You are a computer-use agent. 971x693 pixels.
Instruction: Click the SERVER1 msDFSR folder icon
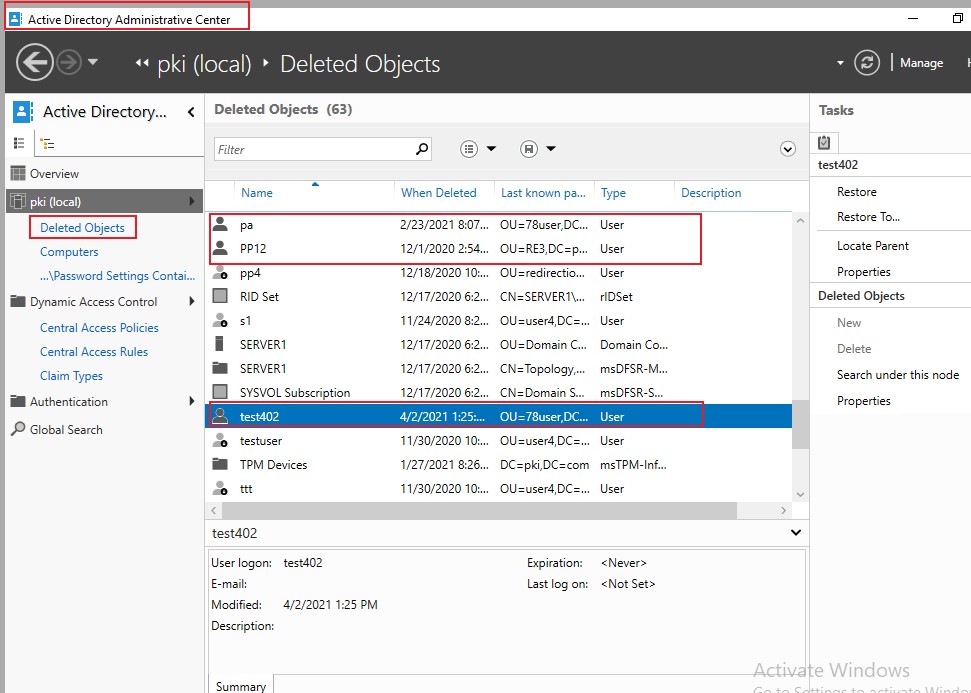[x=220, y=368]
